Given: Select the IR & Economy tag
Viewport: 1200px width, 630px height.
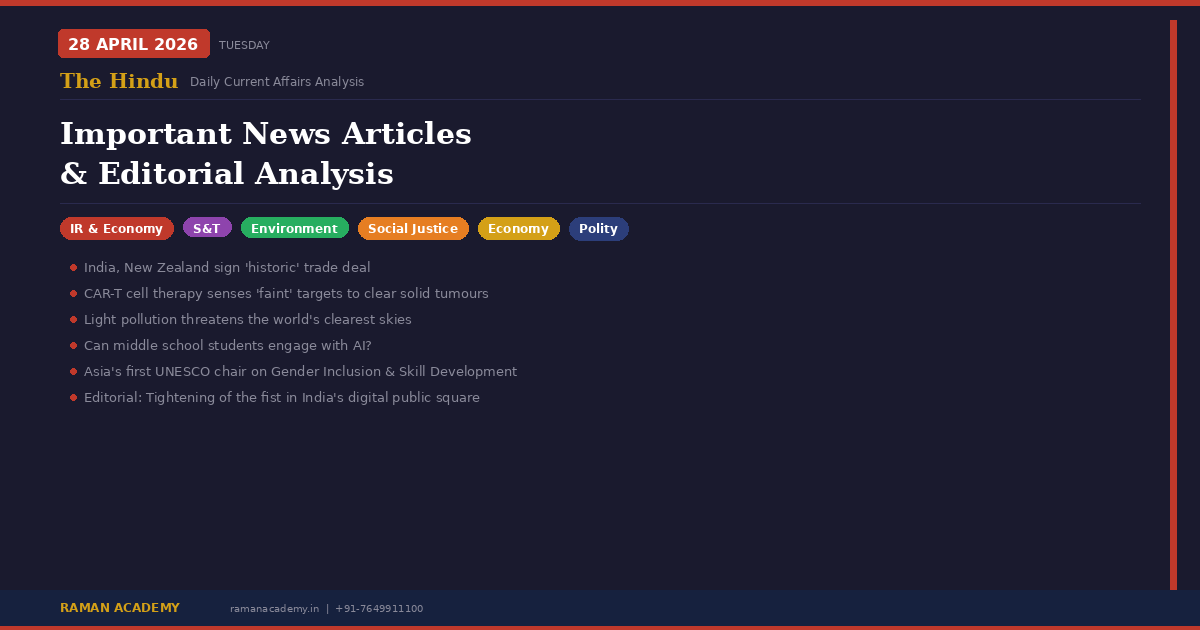Looking at the screenshot, I should point(117,229).
